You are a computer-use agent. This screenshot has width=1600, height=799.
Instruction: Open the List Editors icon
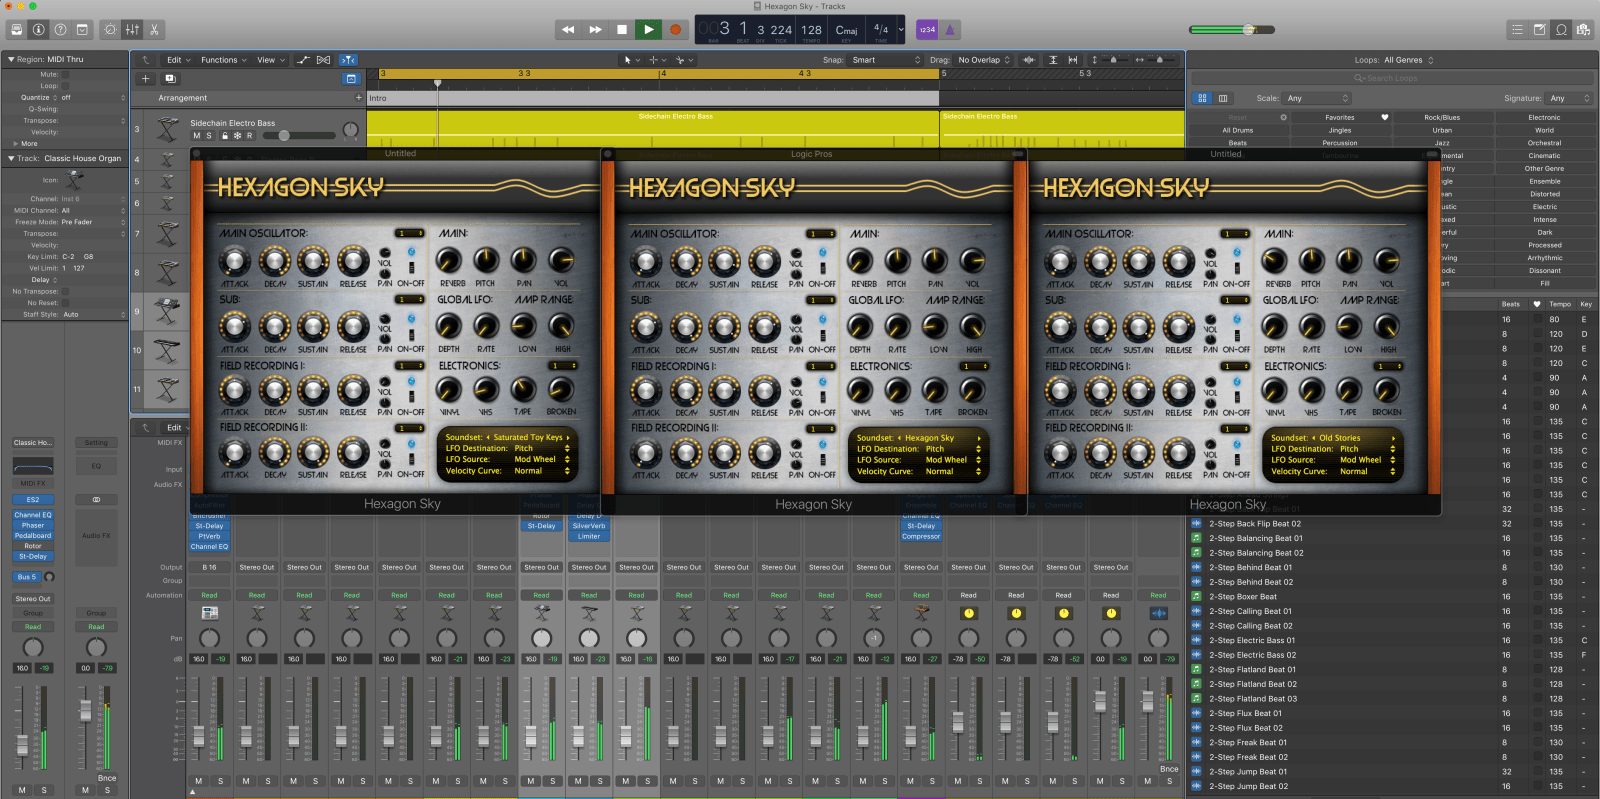click(1517, 30)
